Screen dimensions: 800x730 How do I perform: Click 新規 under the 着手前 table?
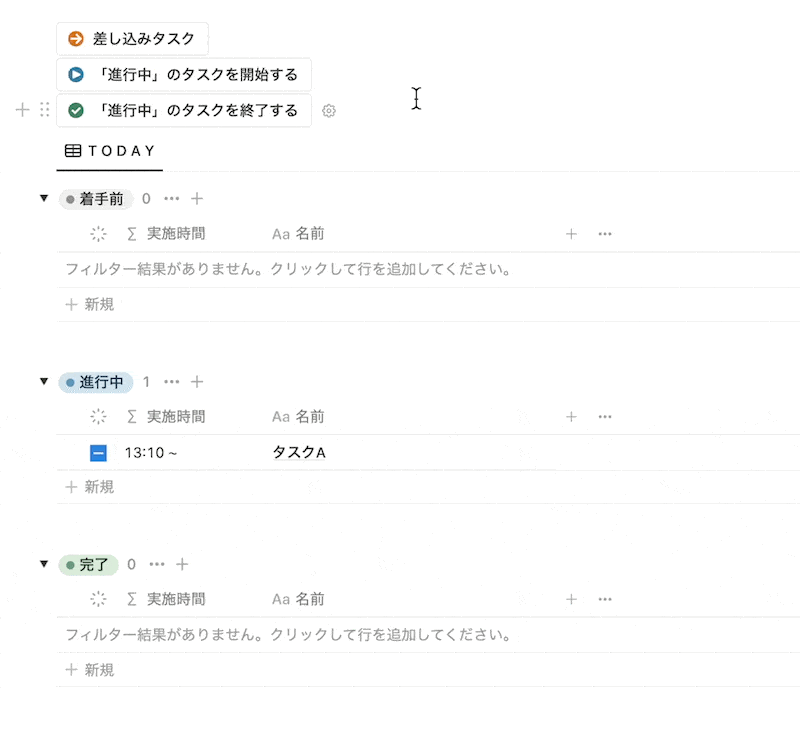(90, 305)
